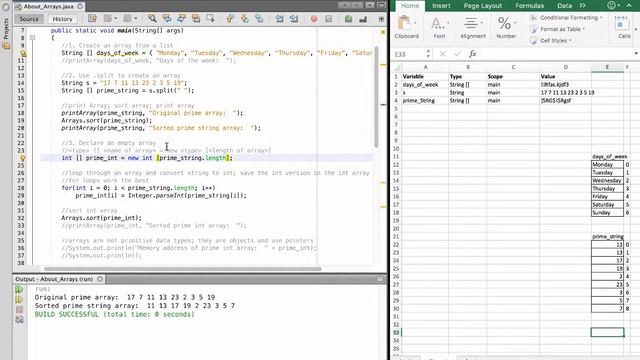Click the Uncomment icon in the NetBeans editor toolbar
Screen dimensions: 640x360
point(363,19)
